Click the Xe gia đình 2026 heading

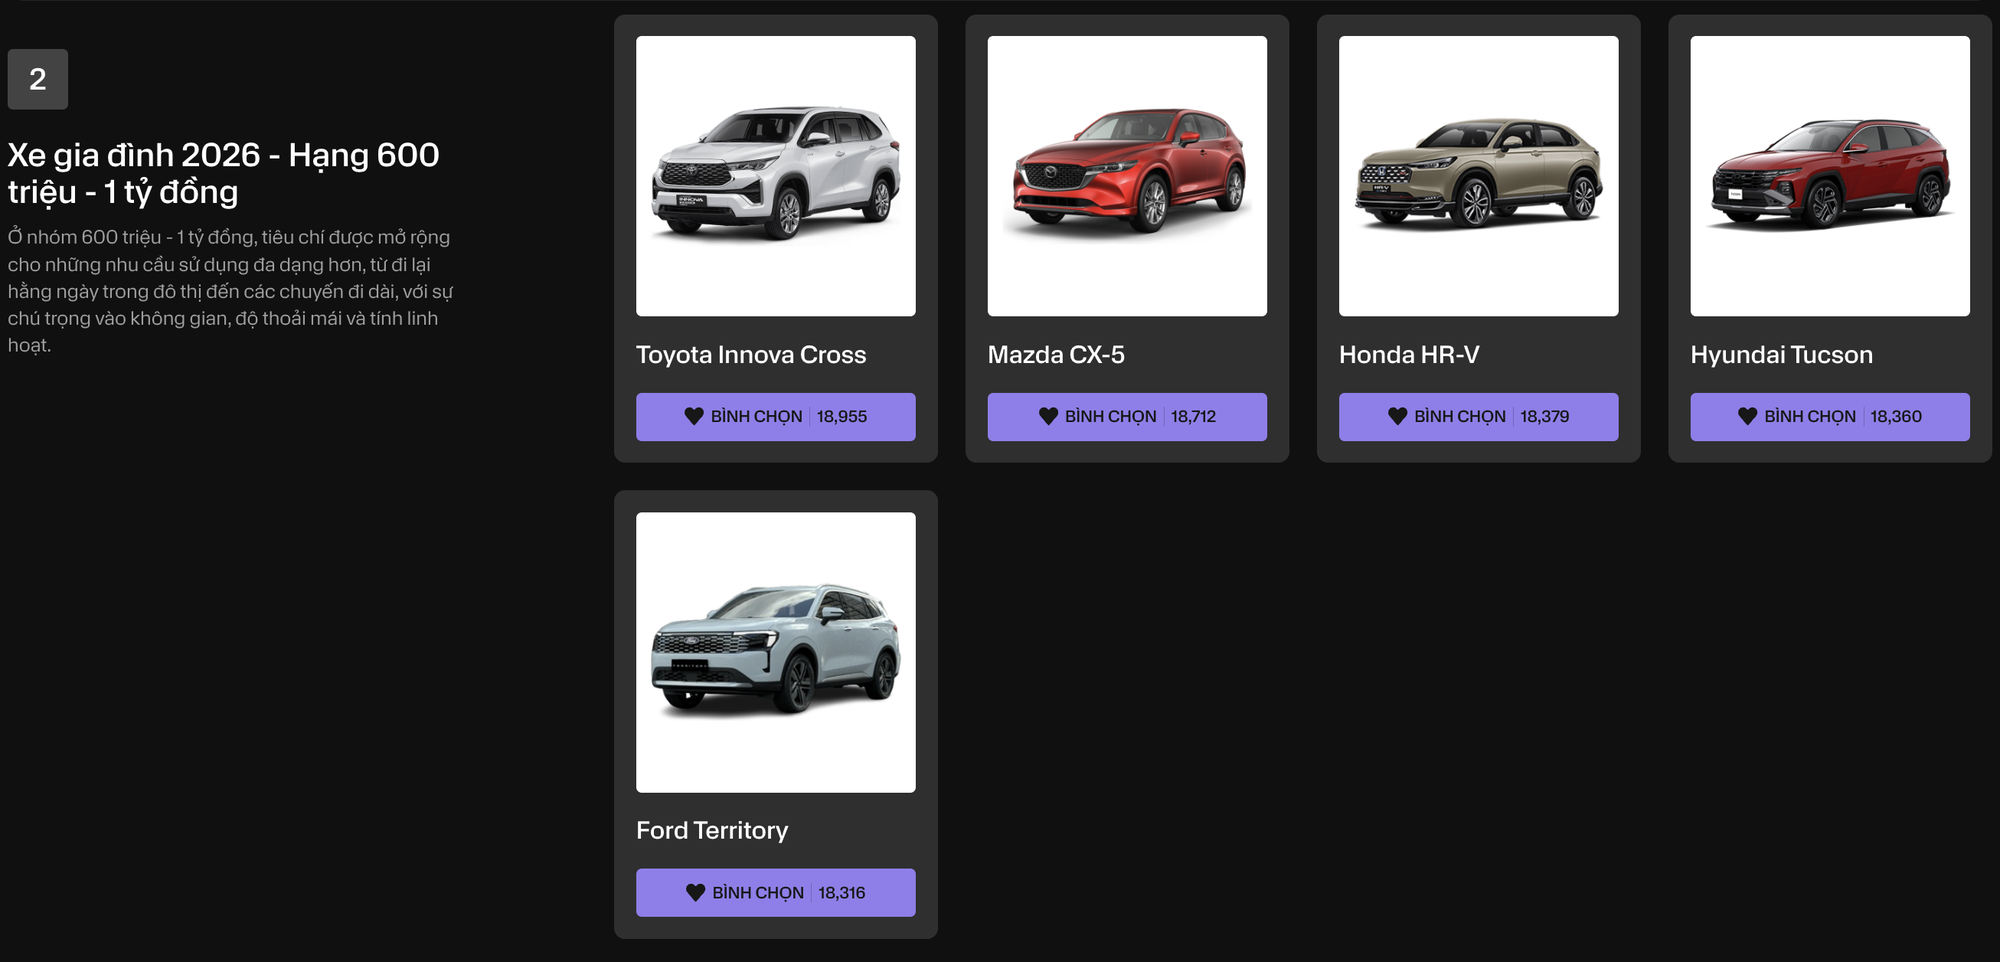point(223,173)
